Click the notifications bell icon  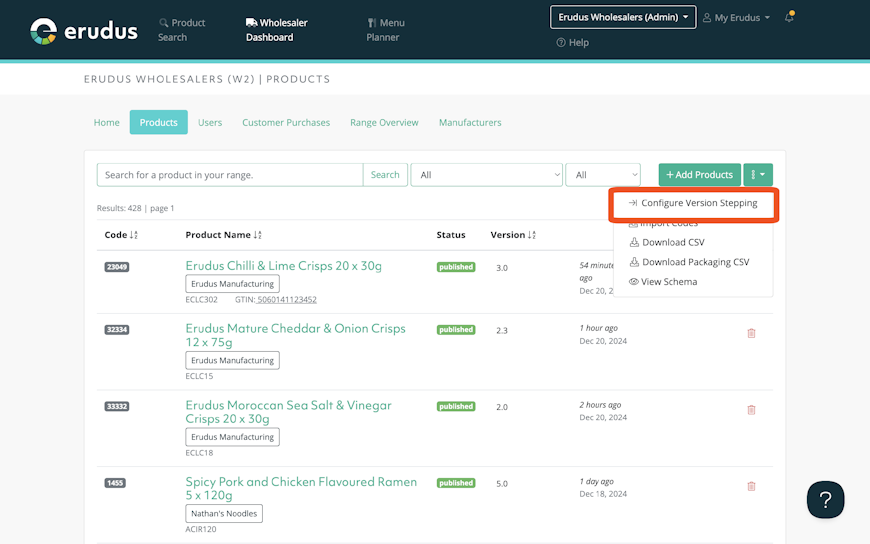tap(789, 17)
